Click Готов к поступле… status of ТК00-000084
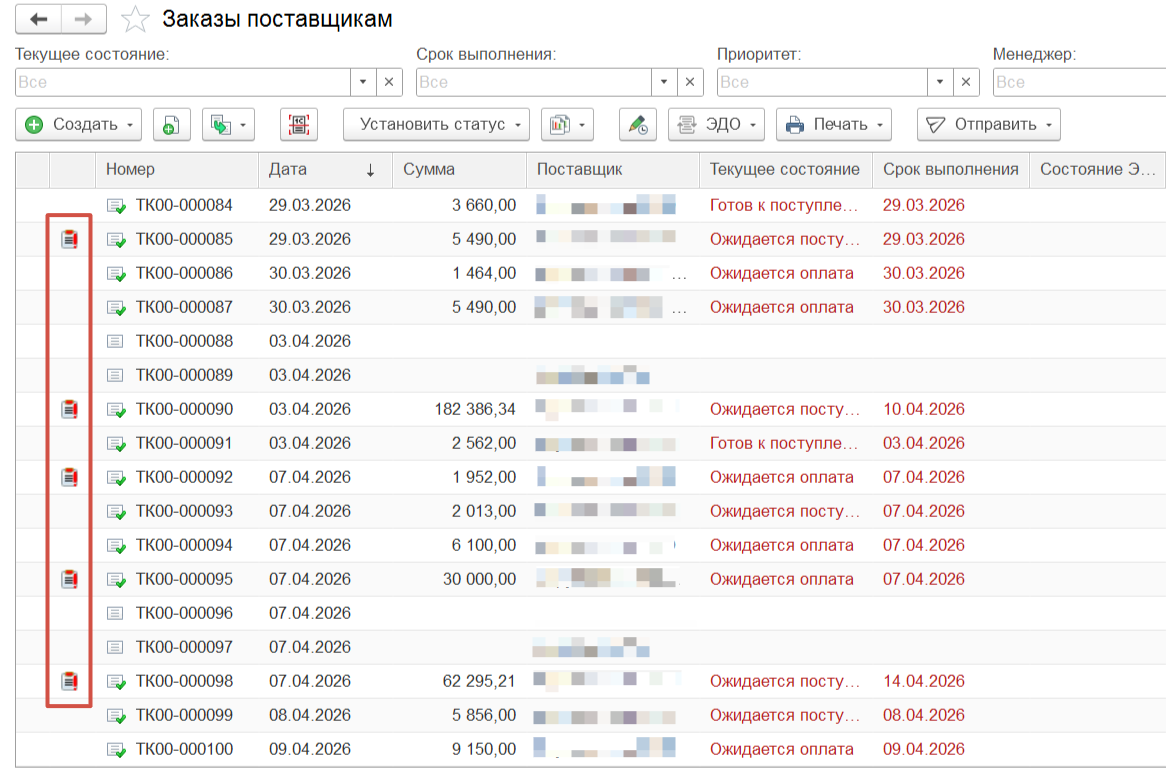The width and height of the screenshot is (1166, 771). tap(784, 205)
